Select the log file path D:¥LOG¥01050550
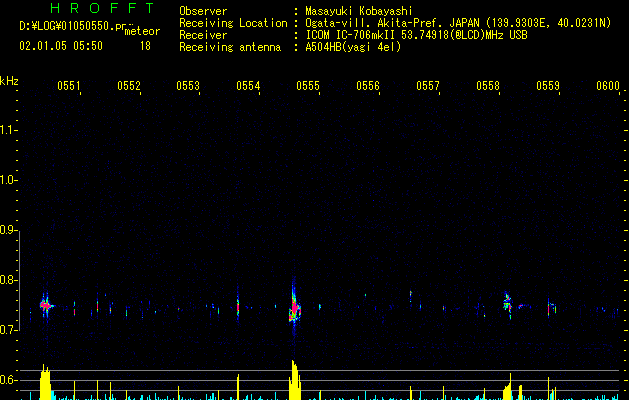Image resolution: width=629 pixels, height=400 pixels. tap(67, 26)
